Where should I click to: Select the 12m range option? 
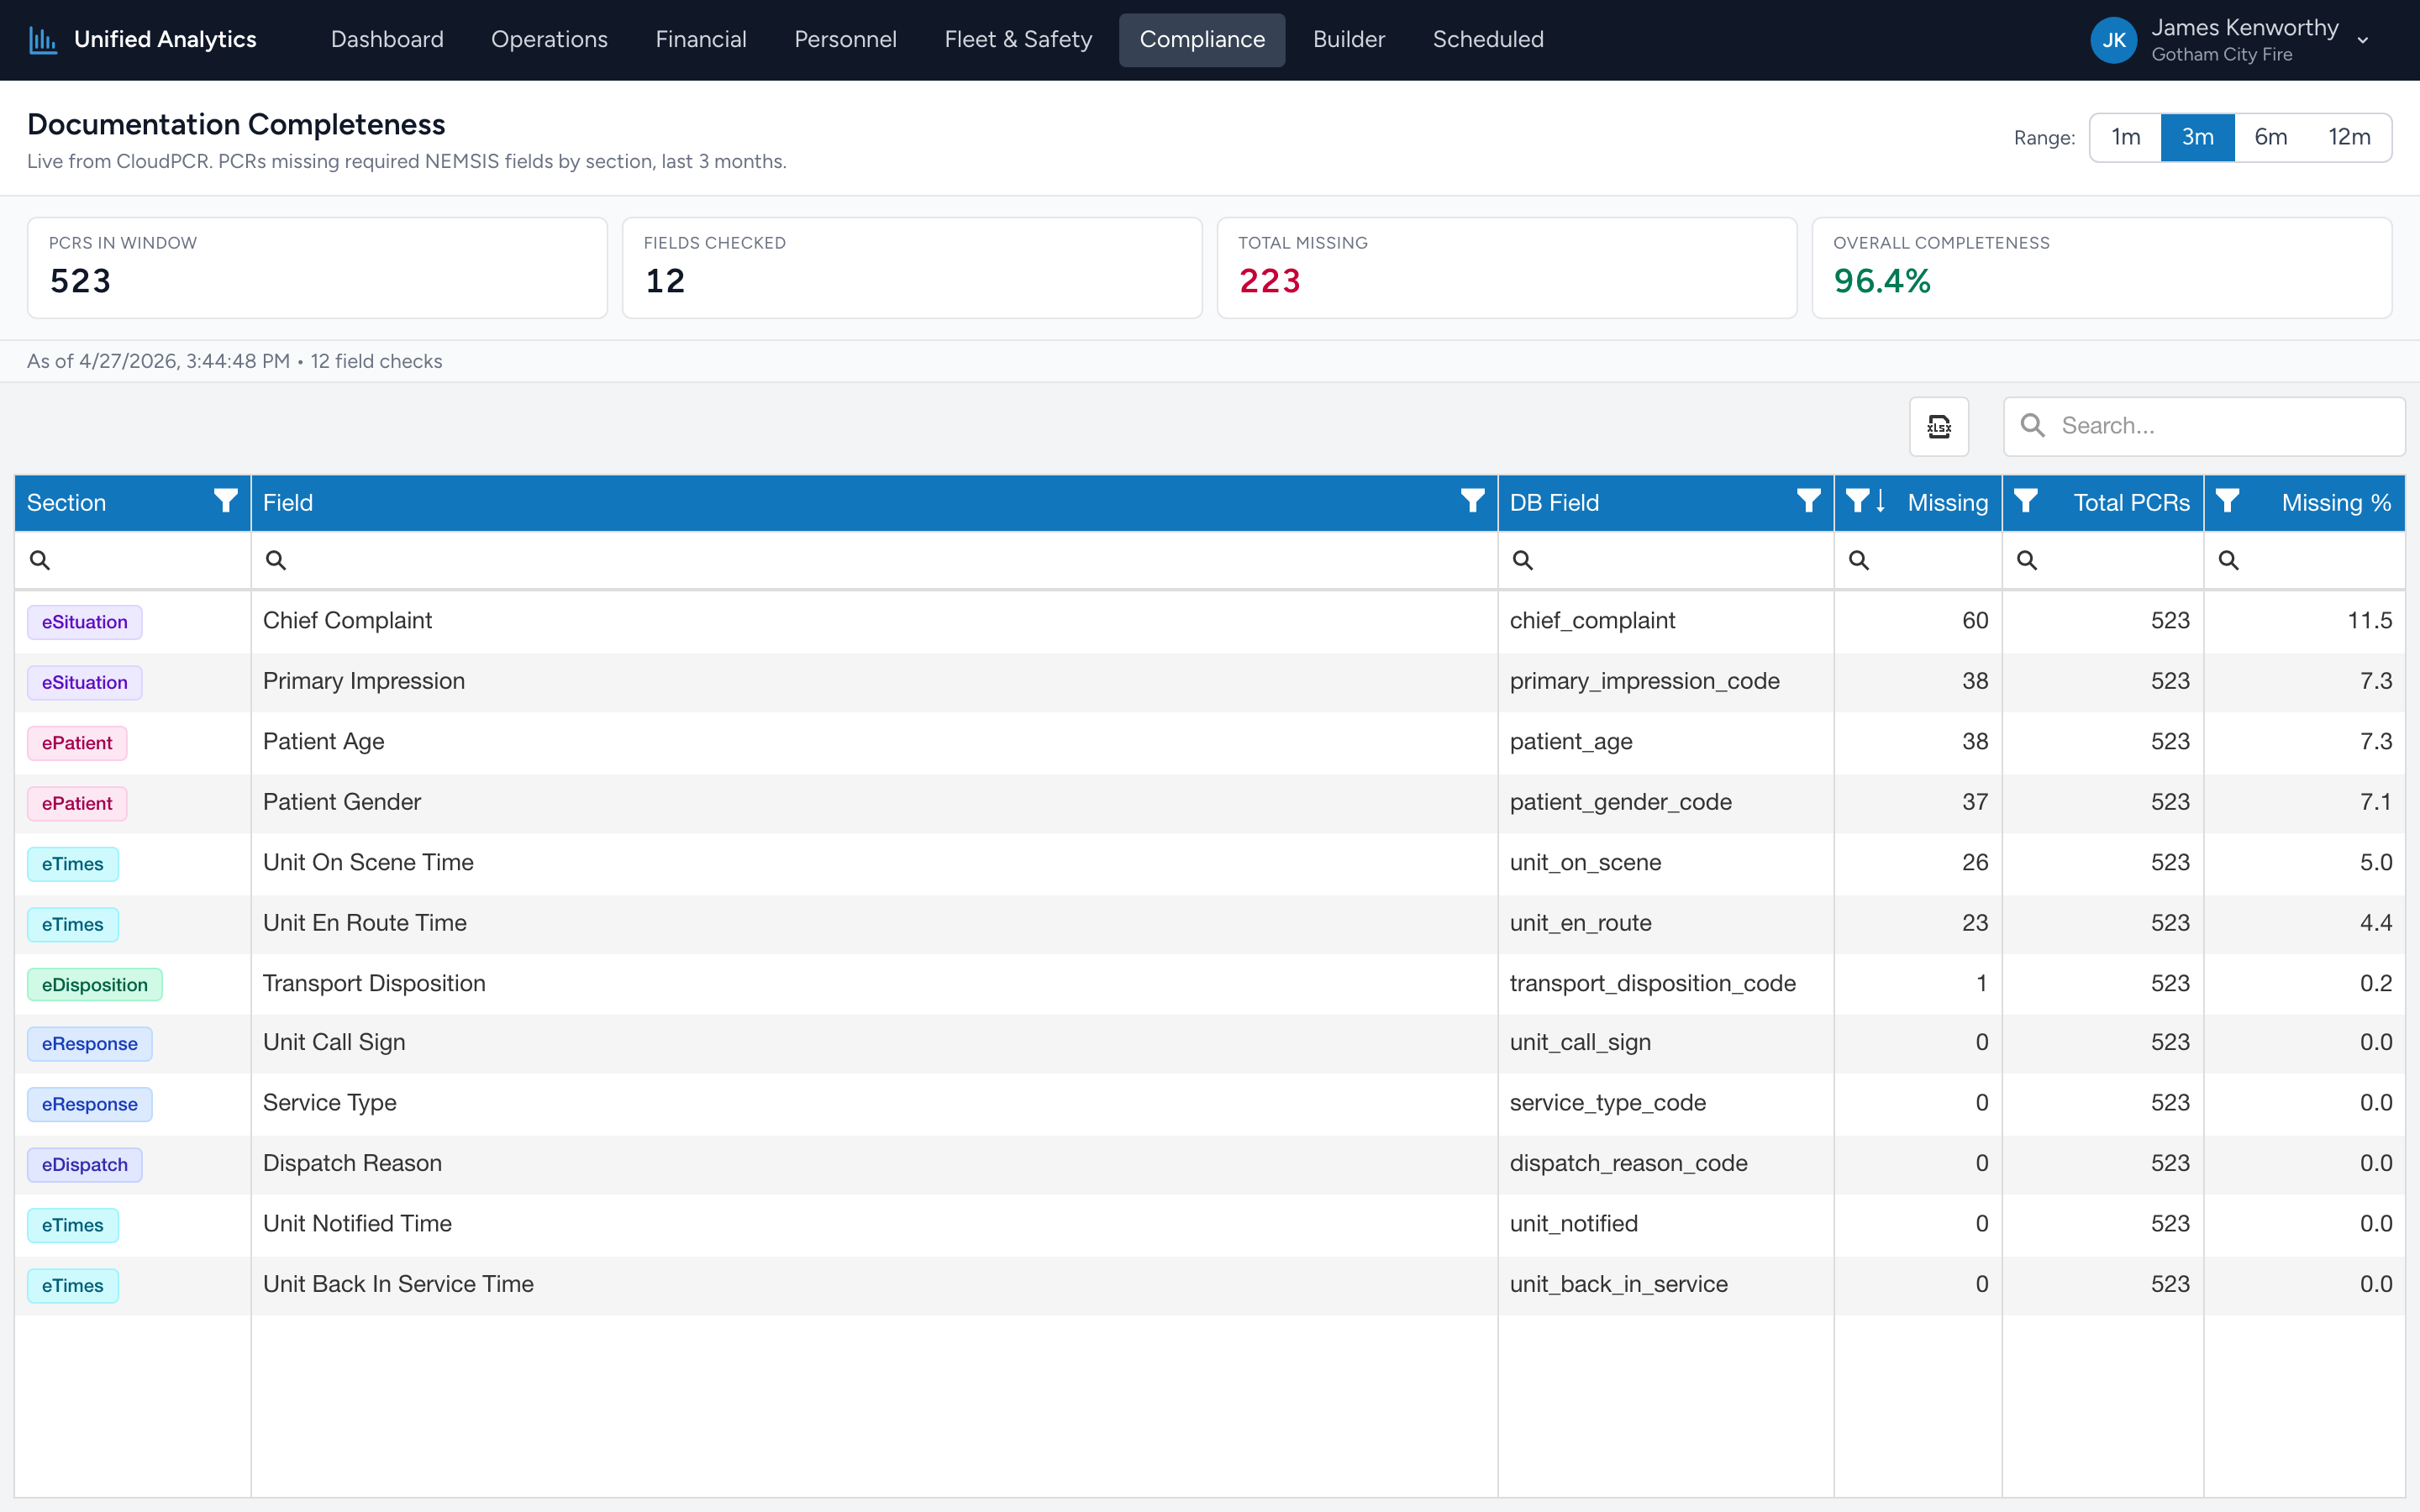point(2349,137)
